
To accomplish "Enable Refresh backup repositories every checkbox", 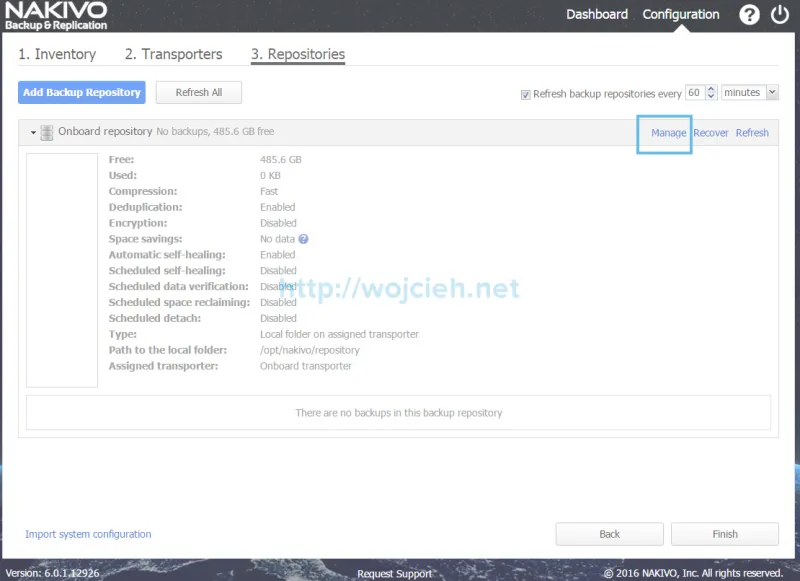I will [x=525, y=93].
